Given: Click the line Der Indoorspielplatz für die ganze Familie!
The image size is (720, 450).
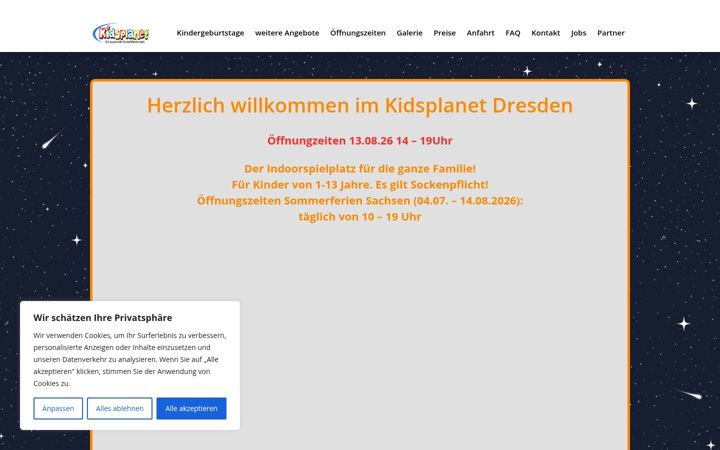Looking at the screenshot, I should (360, 169).
